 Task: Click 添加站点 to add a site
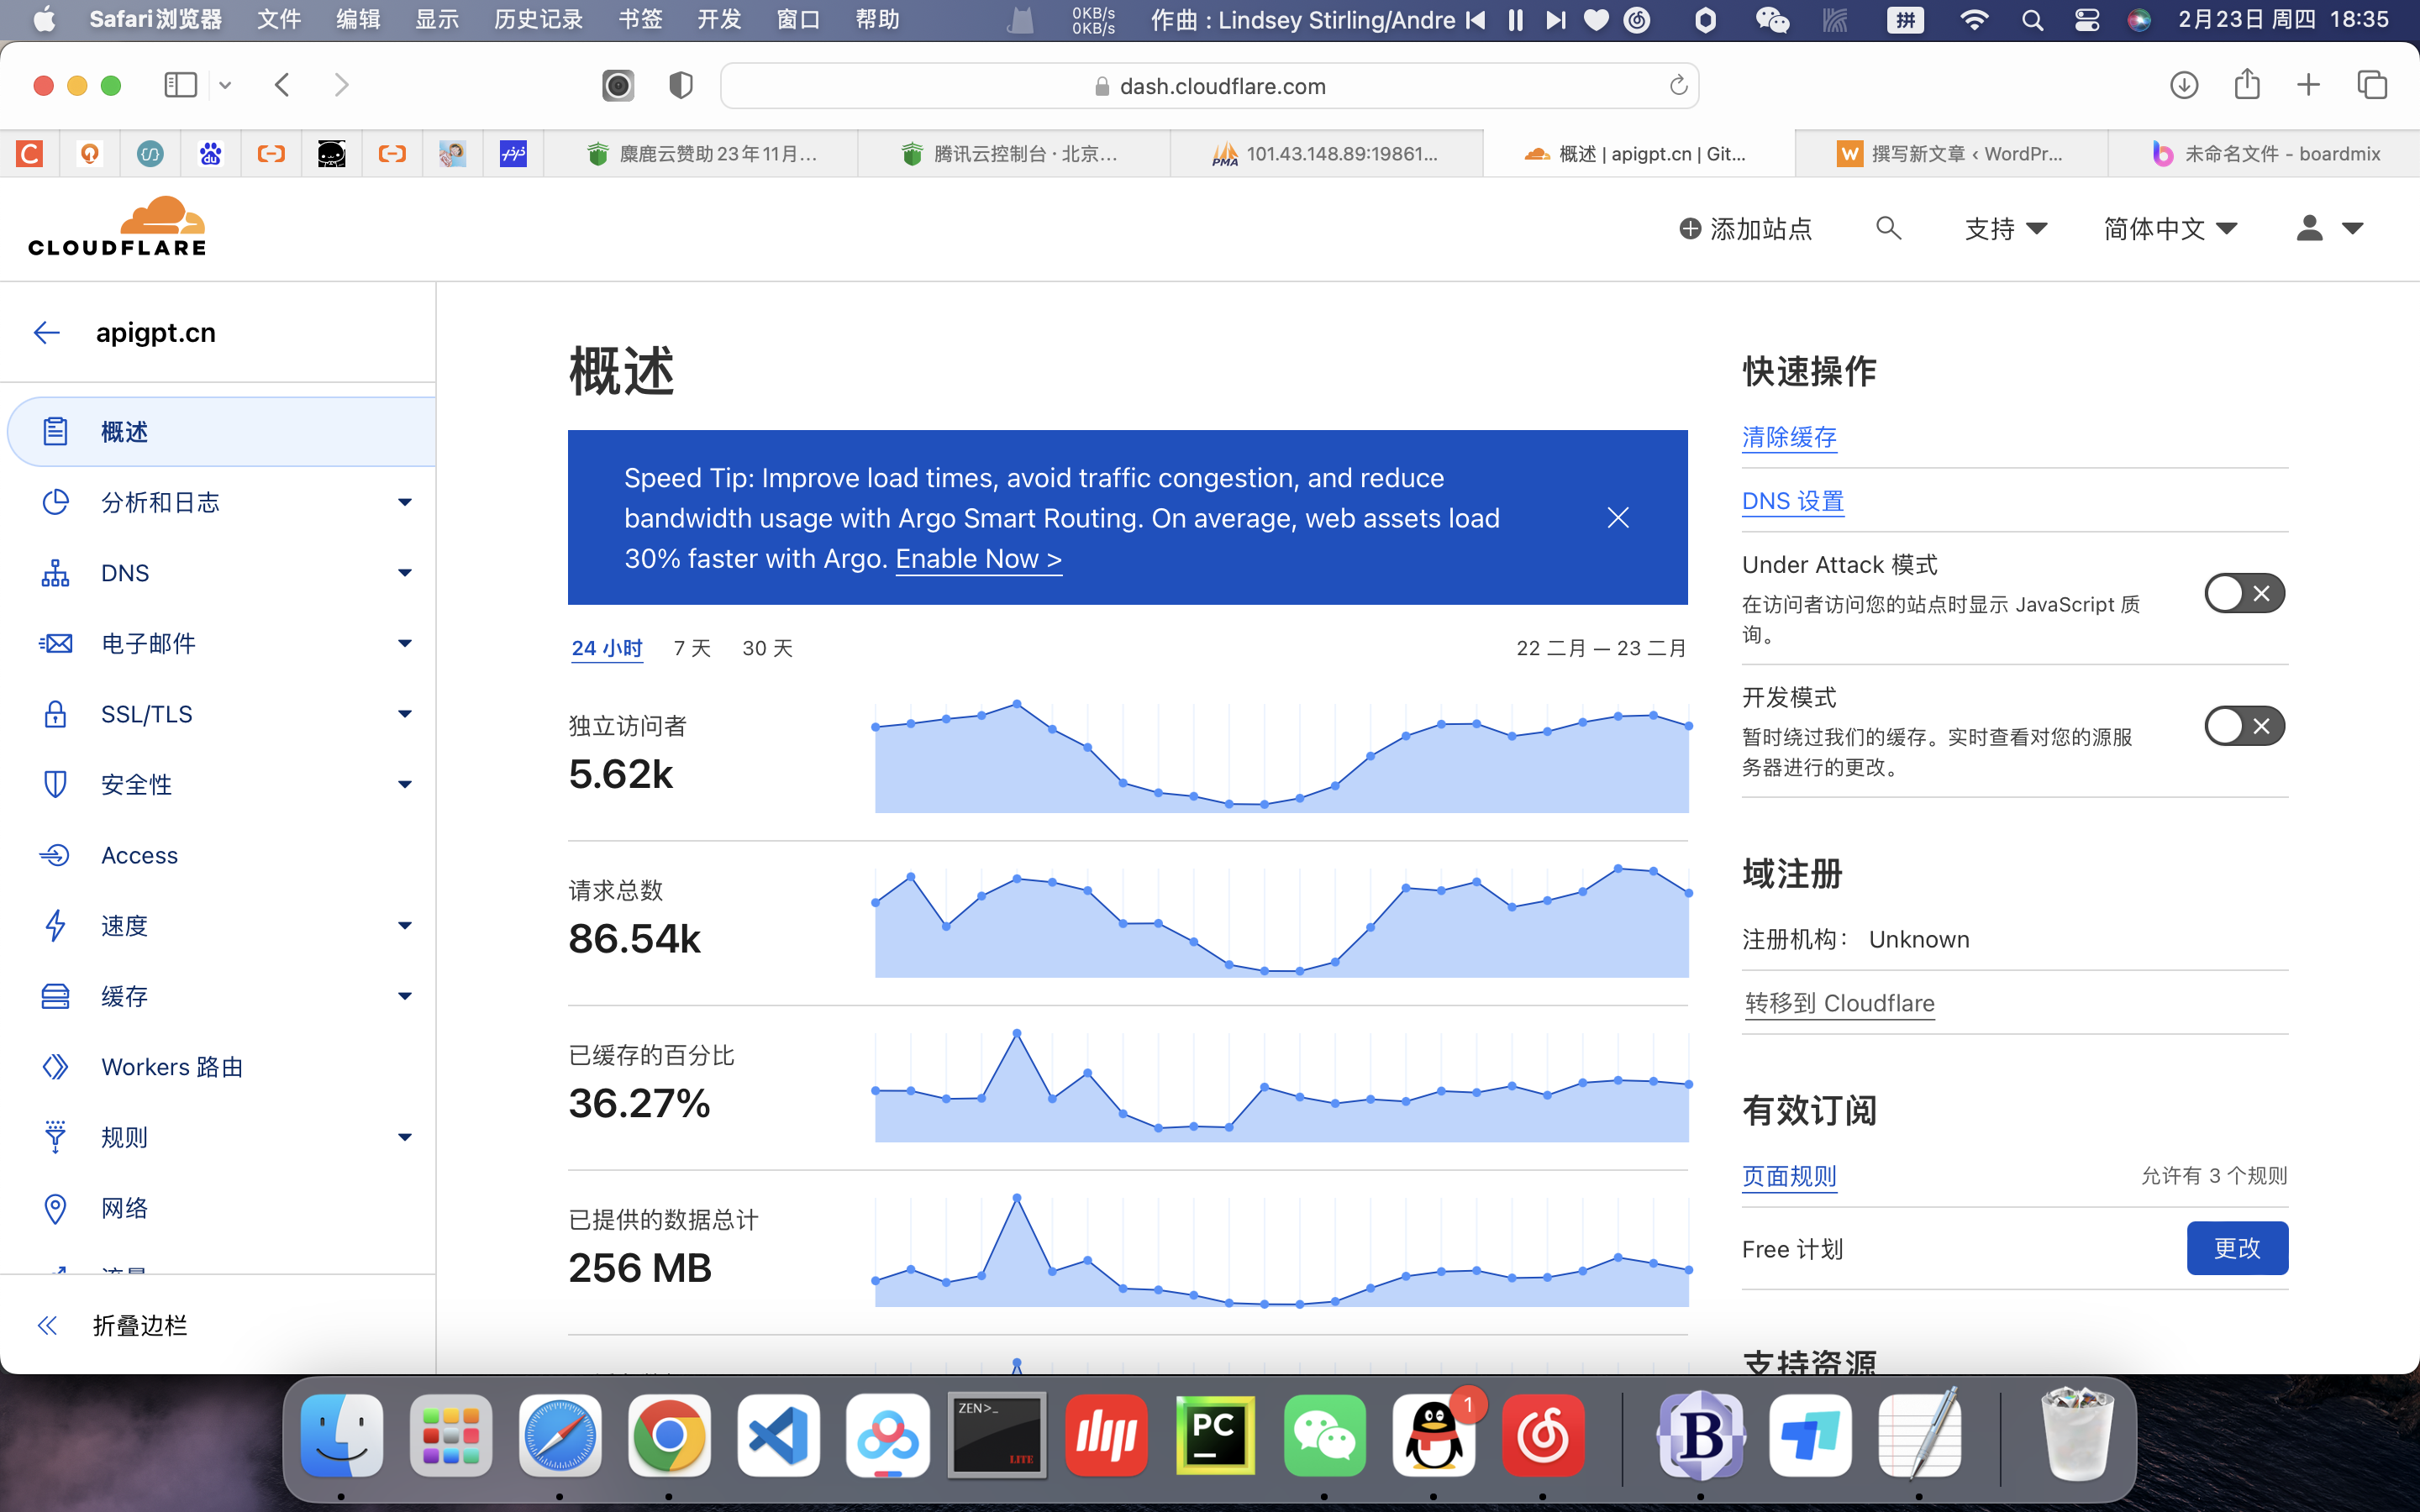pos(1745,229)
